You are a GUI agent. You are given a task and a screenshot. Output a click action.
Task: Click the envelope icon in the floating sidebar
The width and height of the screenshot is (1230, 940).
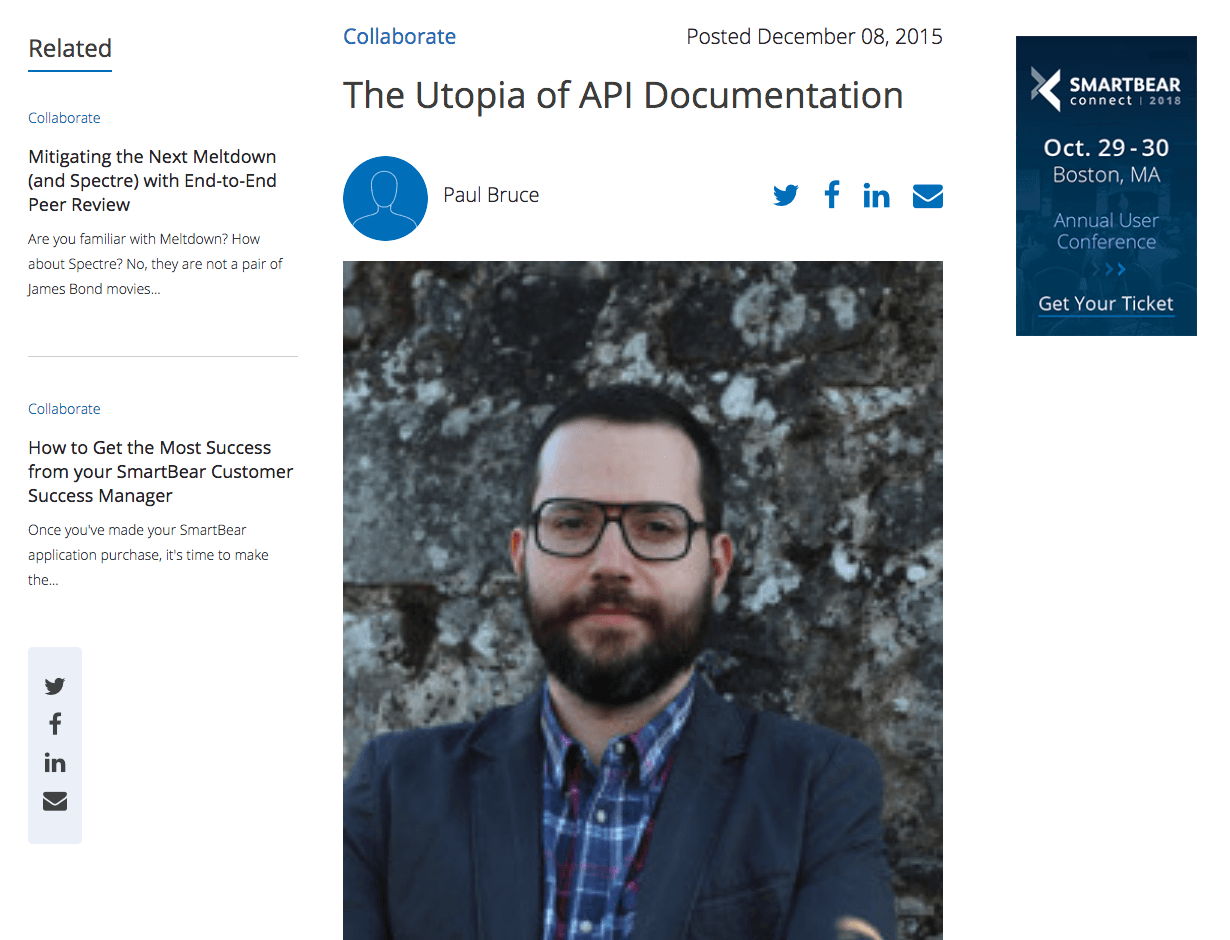click(55, 801)
